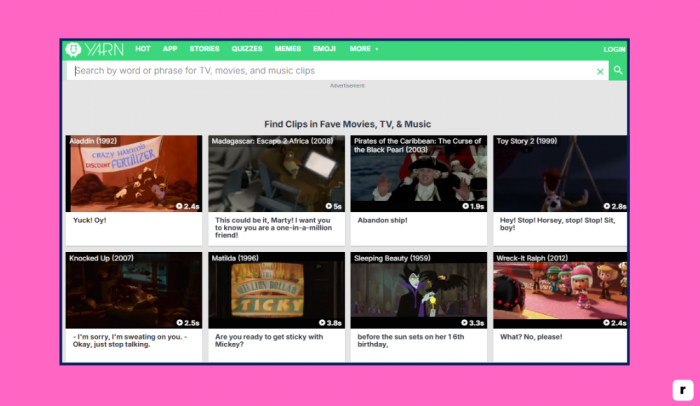Click the LOGIN link
This screenshot has height=406, width=700.
point(614,49)
